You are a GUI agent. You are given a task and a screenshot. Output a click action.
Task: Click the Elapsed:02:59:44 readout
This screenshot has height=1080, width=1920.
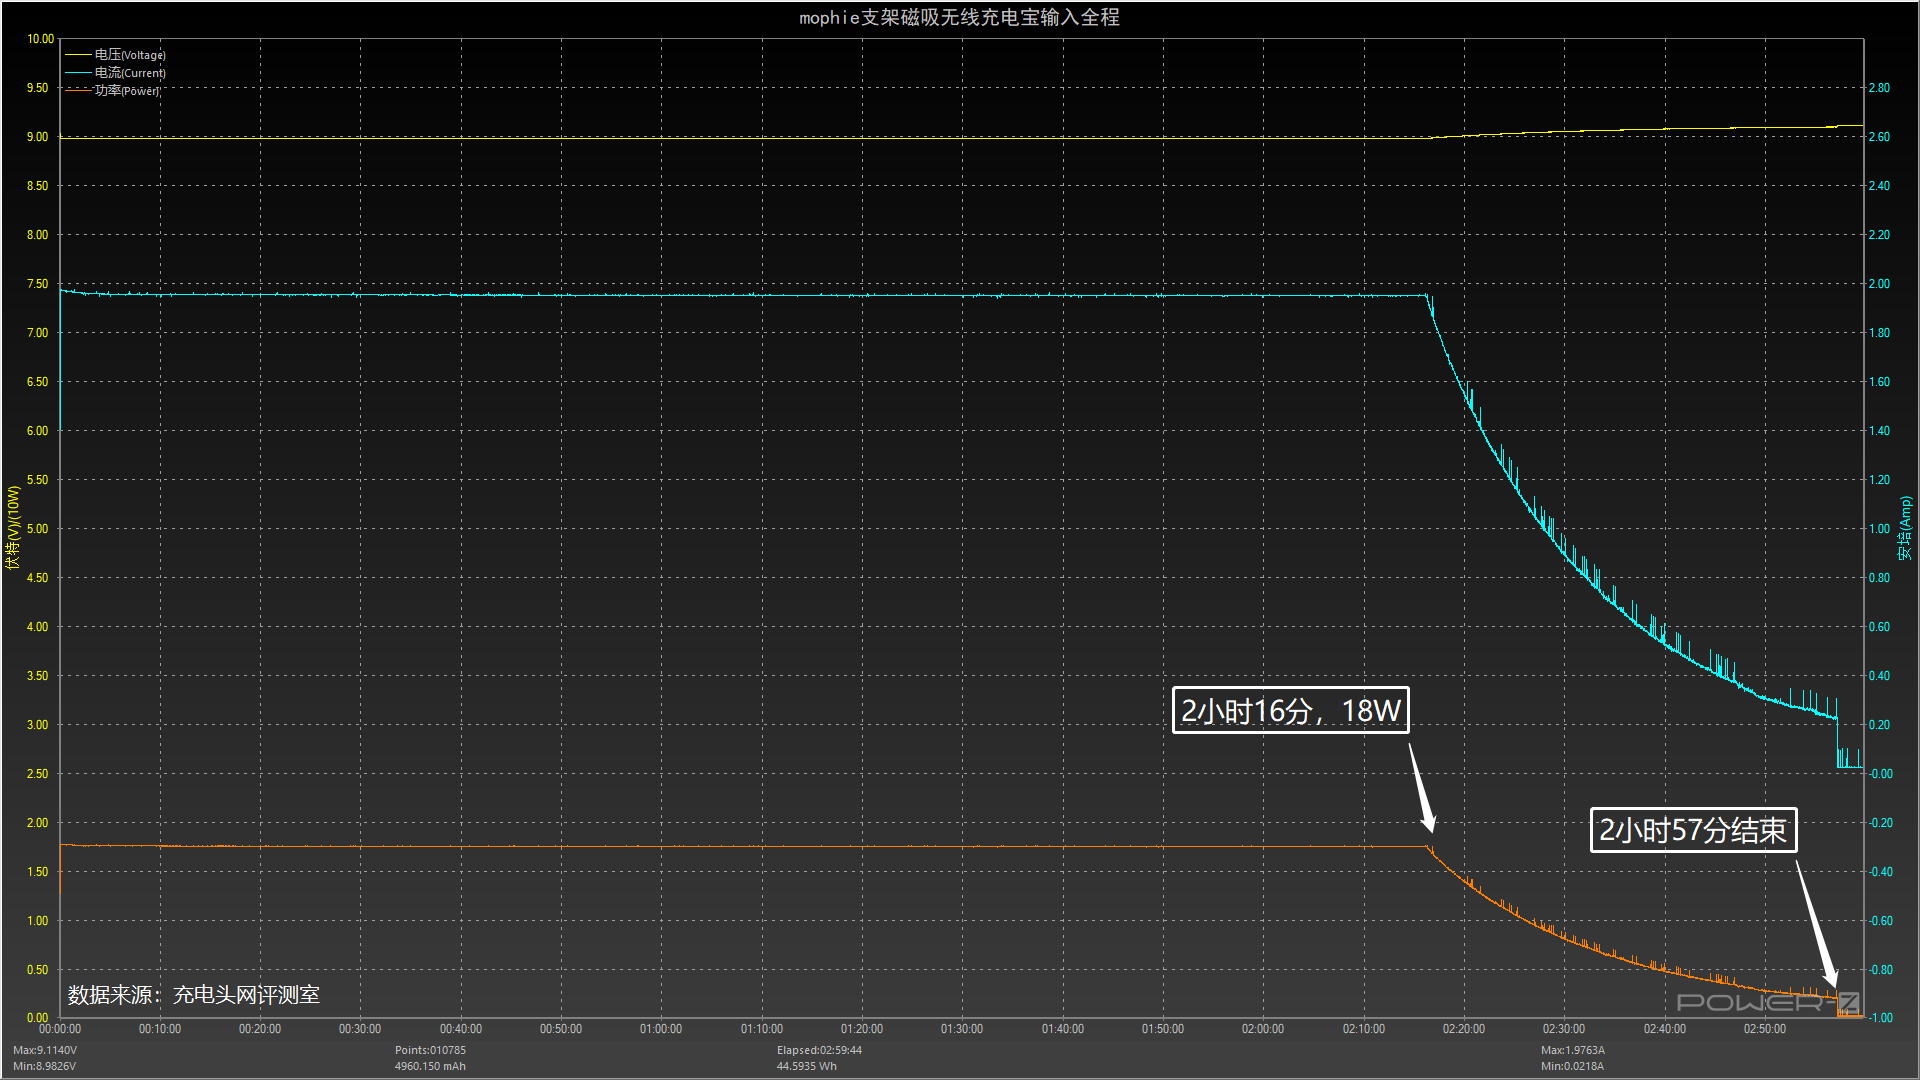(x=819, y=1050)
